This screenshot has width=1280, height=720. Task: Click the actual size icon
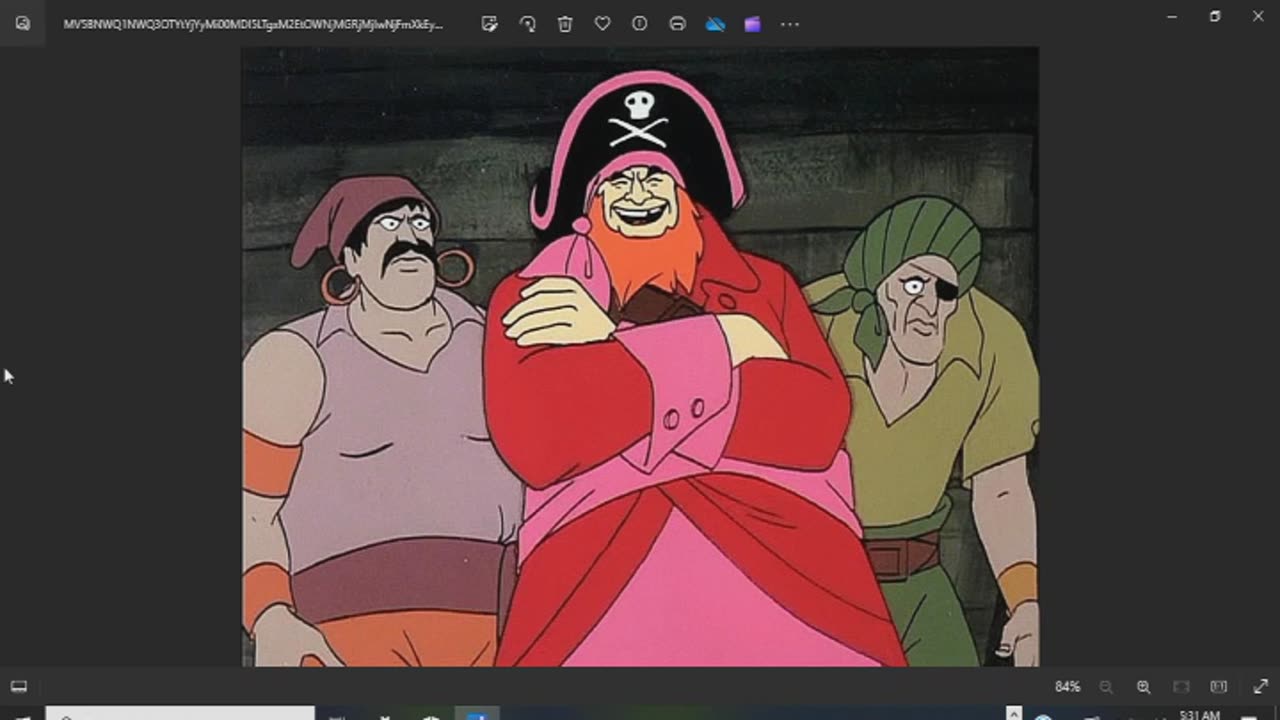pos(1218,687)
